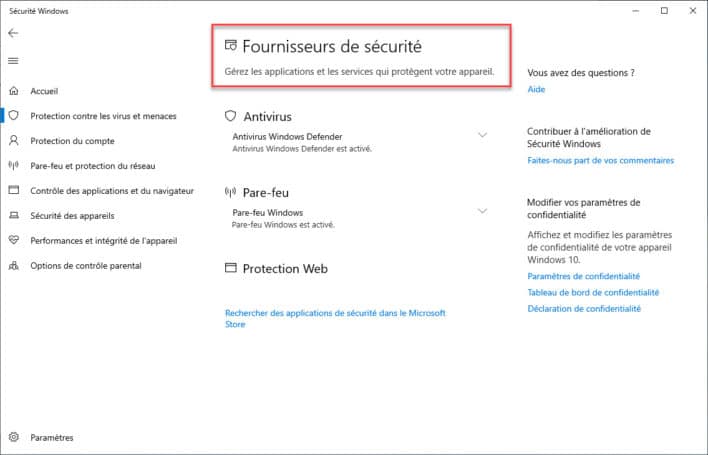This screenshot has height=455, width=708.
Task: Open Tableau de bord de confidentialité
Action: point(593,292)
